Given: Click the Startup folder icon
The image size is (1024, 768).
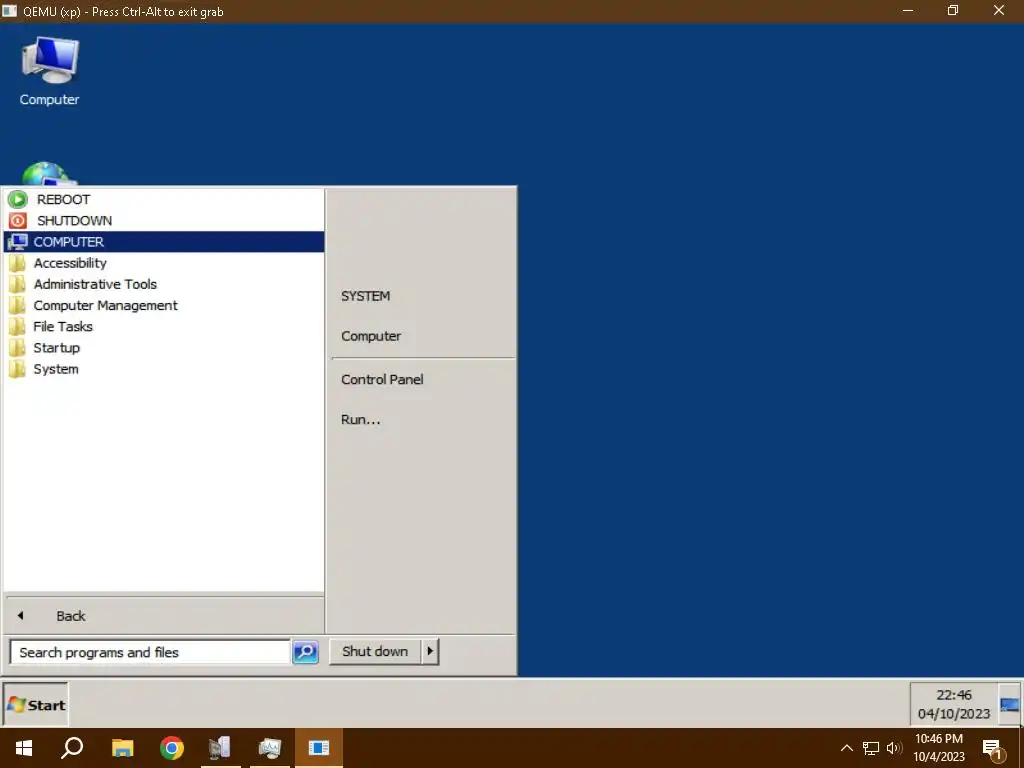Looking at the screenshot, I should pyautogui.click(x=18, y=348).
